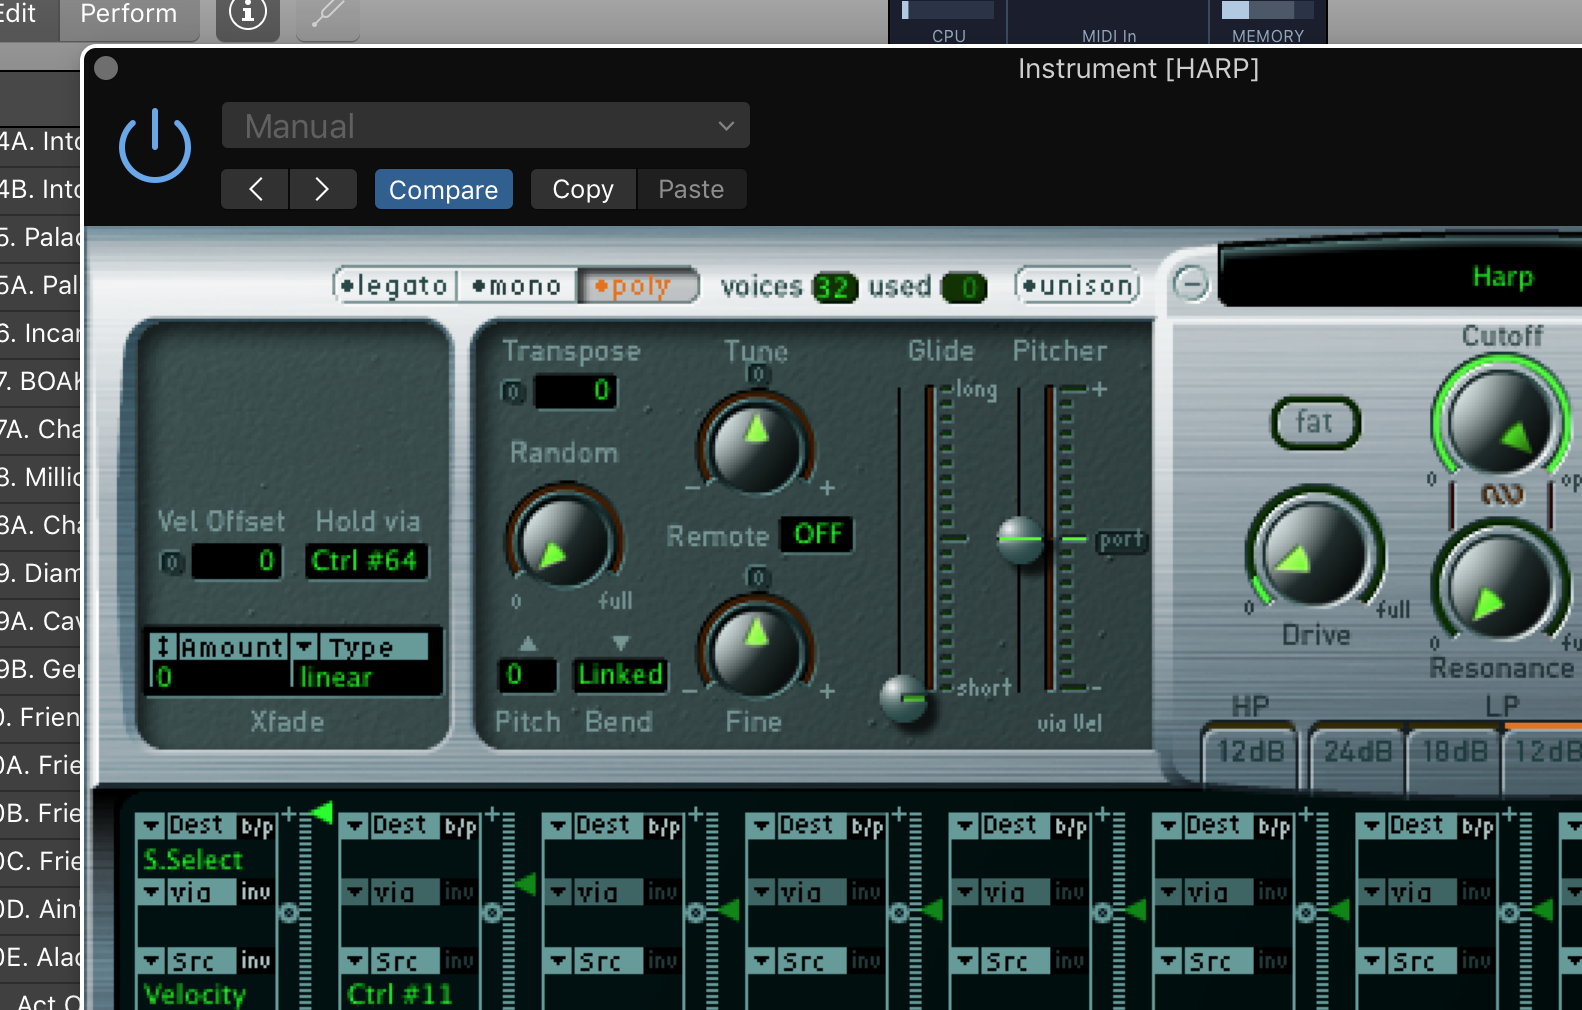Click the Copy button
Viewport: 1582px width, 1010px height.
(583, 189)
